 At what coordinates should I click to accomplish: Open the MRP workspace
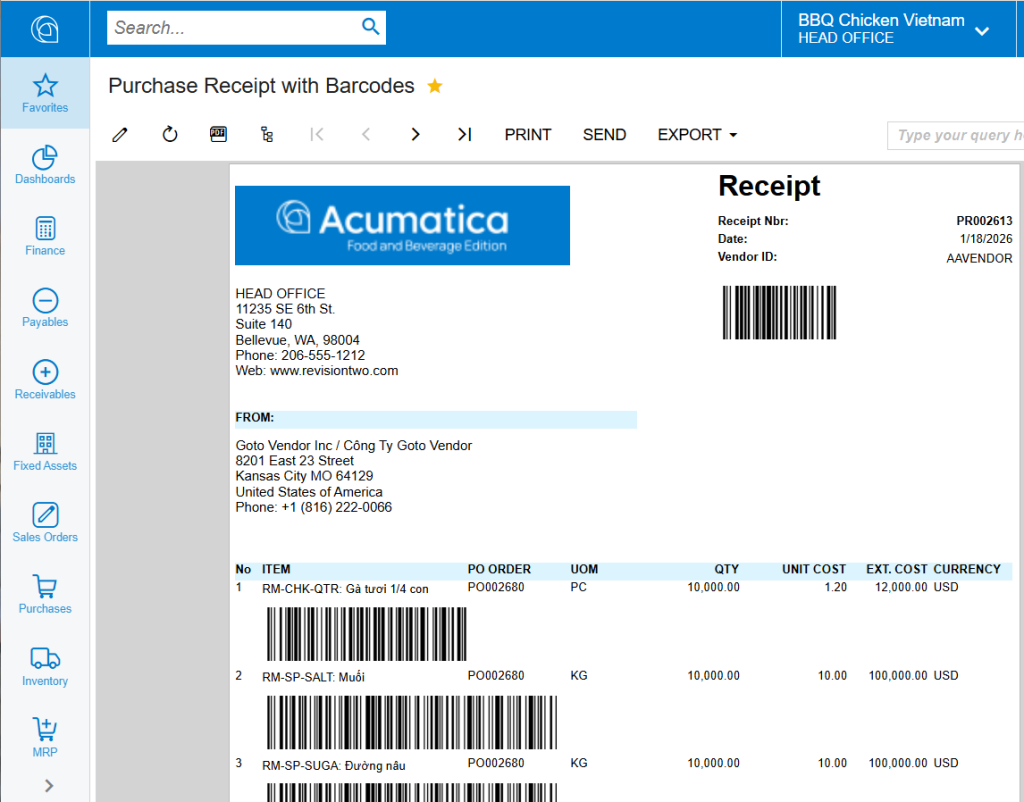44,737
